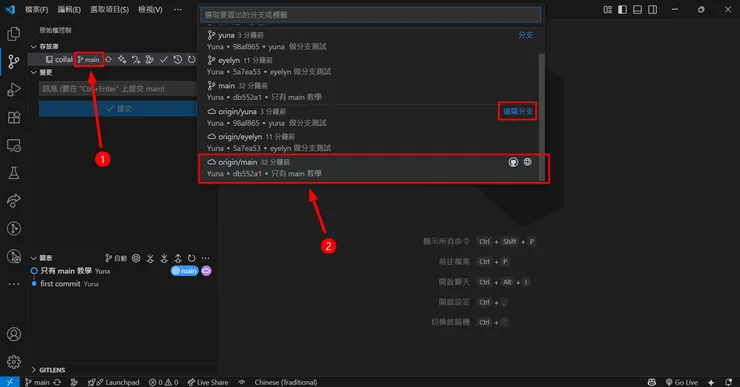The height and width of the screenshot is (387, 740).
Task: Open the Extensions view icon
Action: [x=14, y=117]
